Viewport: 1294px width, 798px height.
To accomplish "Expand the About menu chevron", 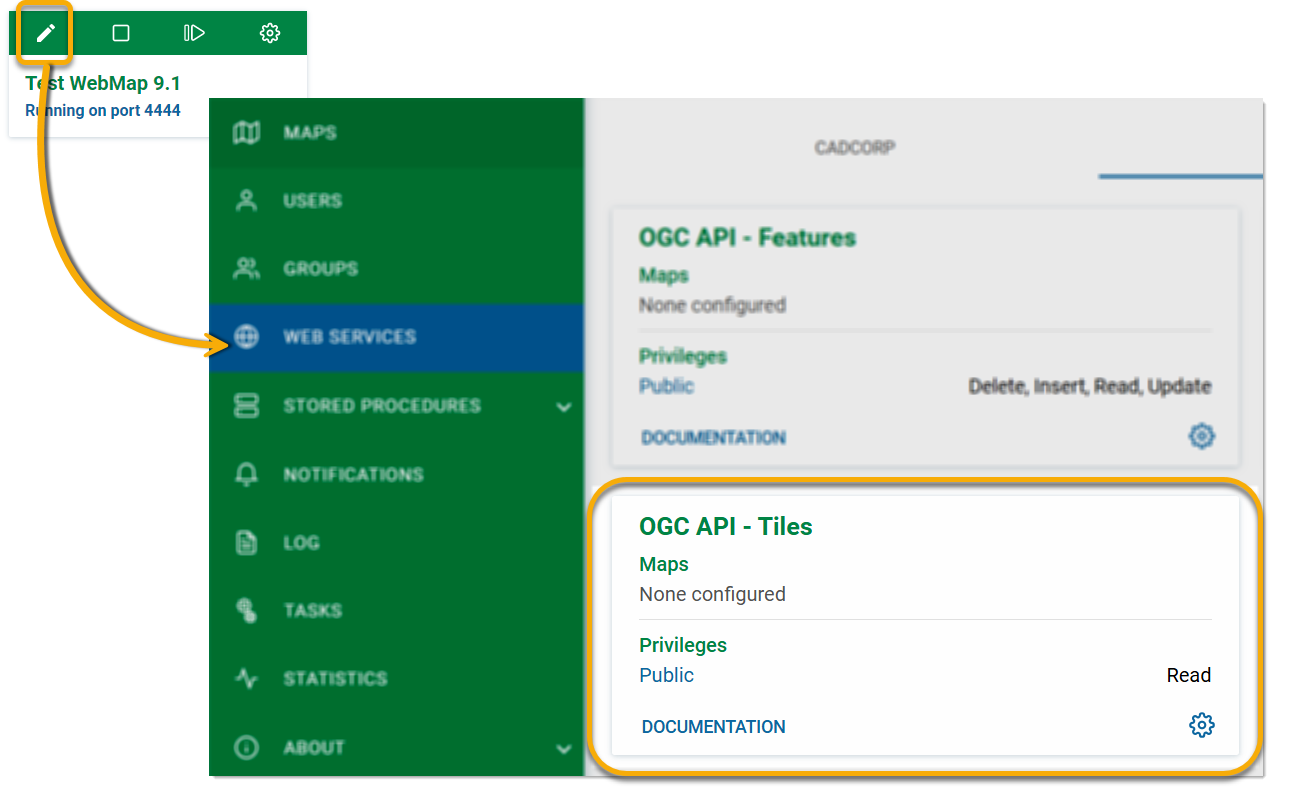I will [x=564, y=748].
